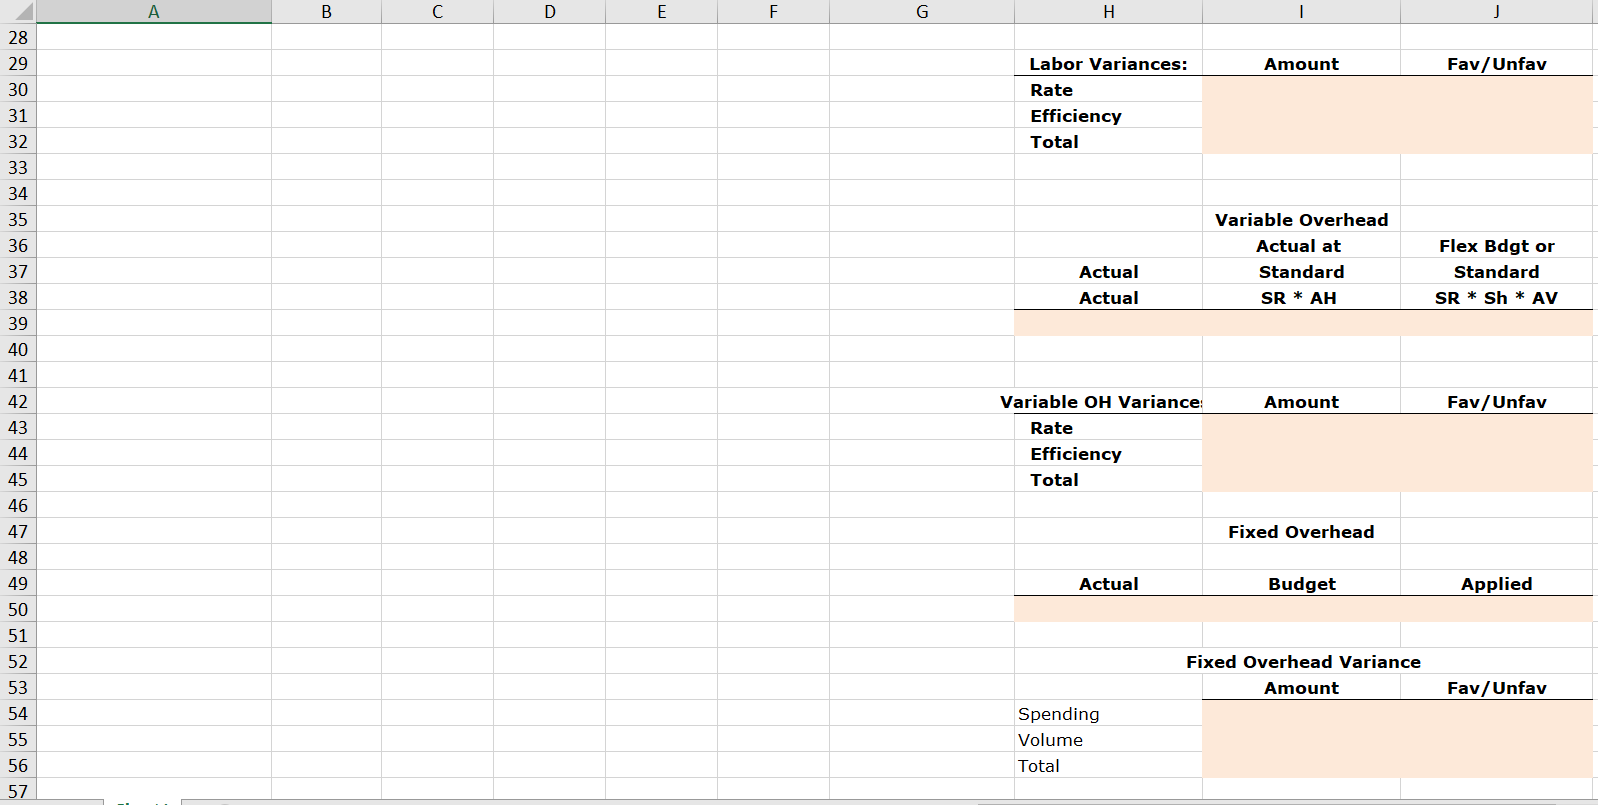Select column G header
Image resolution: width=1598 pixels, height=805 pixels.
click(922, 12)
